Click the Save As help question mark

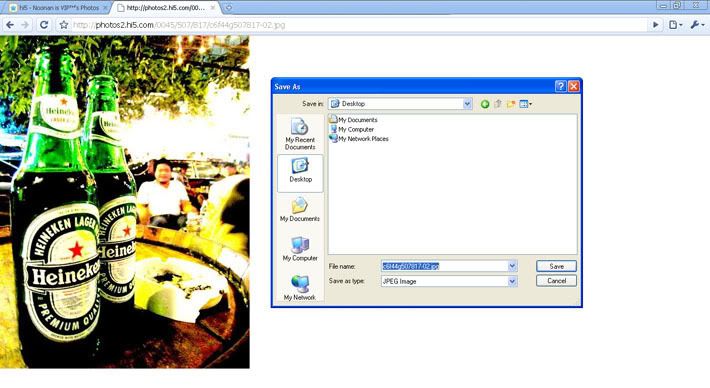point(561,86)
